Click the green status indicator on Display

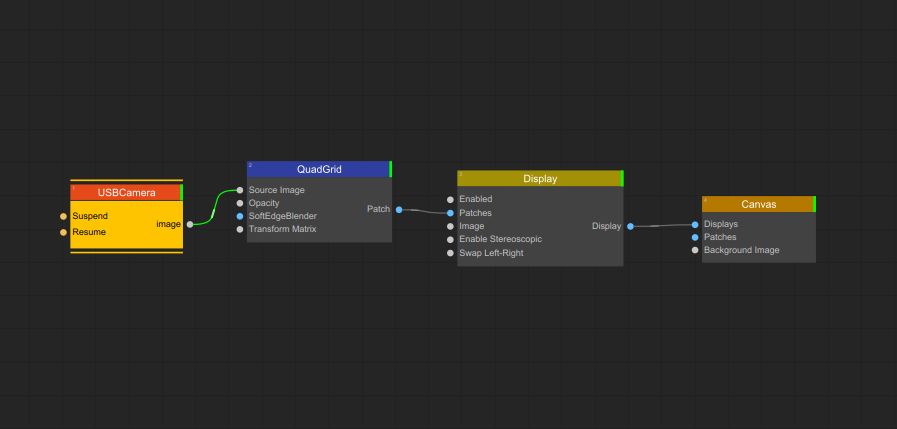(622, 178)
